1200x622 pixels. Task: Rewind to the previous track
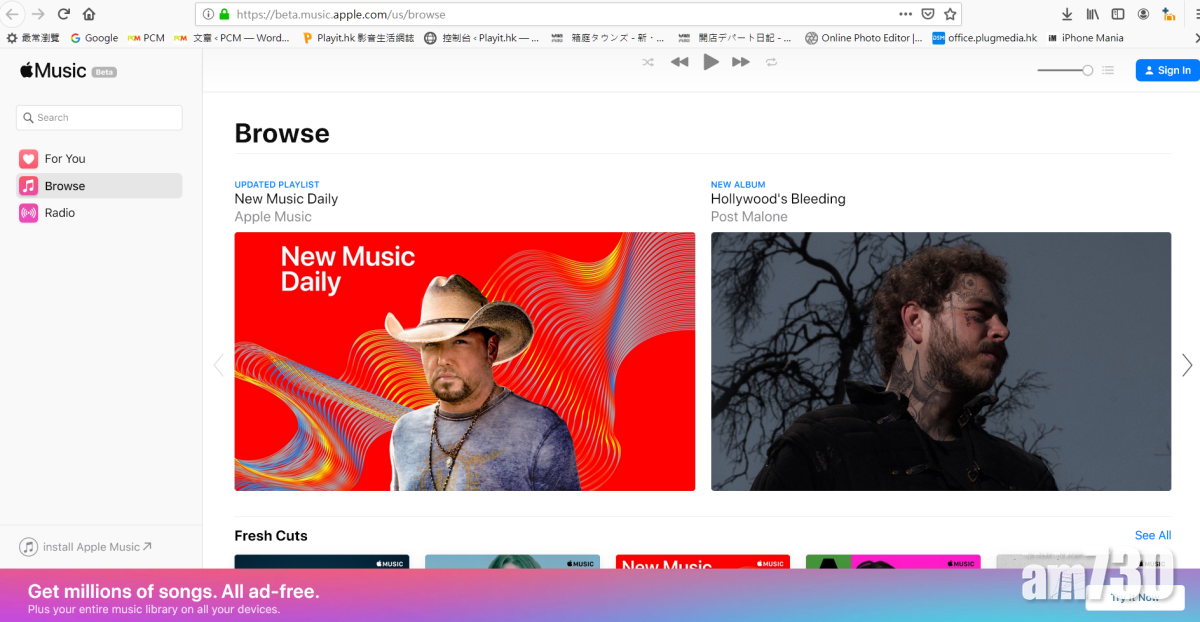[x=680, y=61]
